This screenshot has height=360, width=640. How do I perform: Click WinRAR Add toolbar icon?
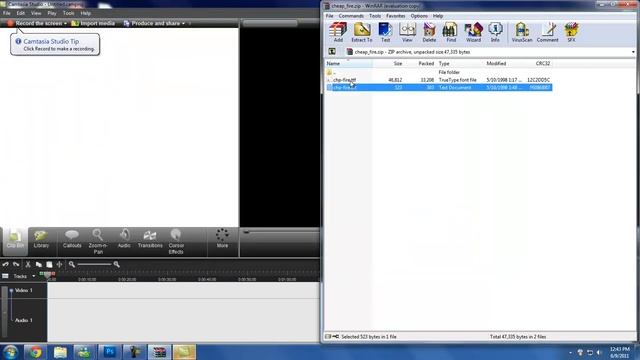tap(338, 32)
